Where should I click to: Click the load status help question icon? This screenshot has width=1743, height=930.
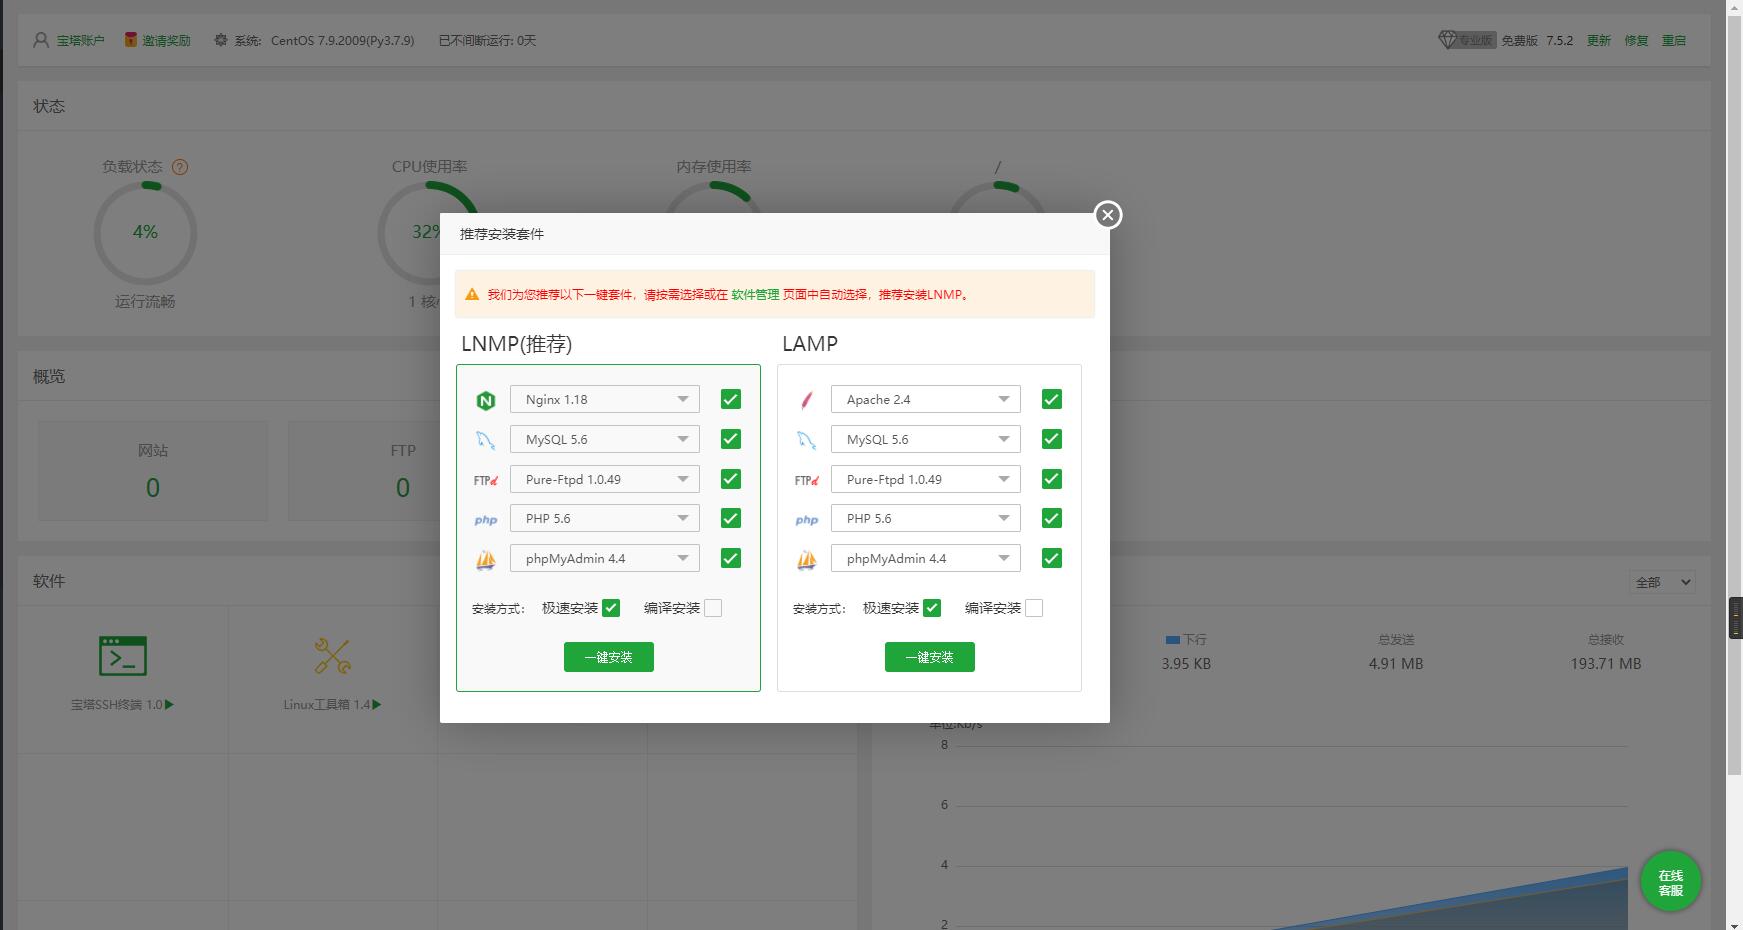(x=180, y=167)
